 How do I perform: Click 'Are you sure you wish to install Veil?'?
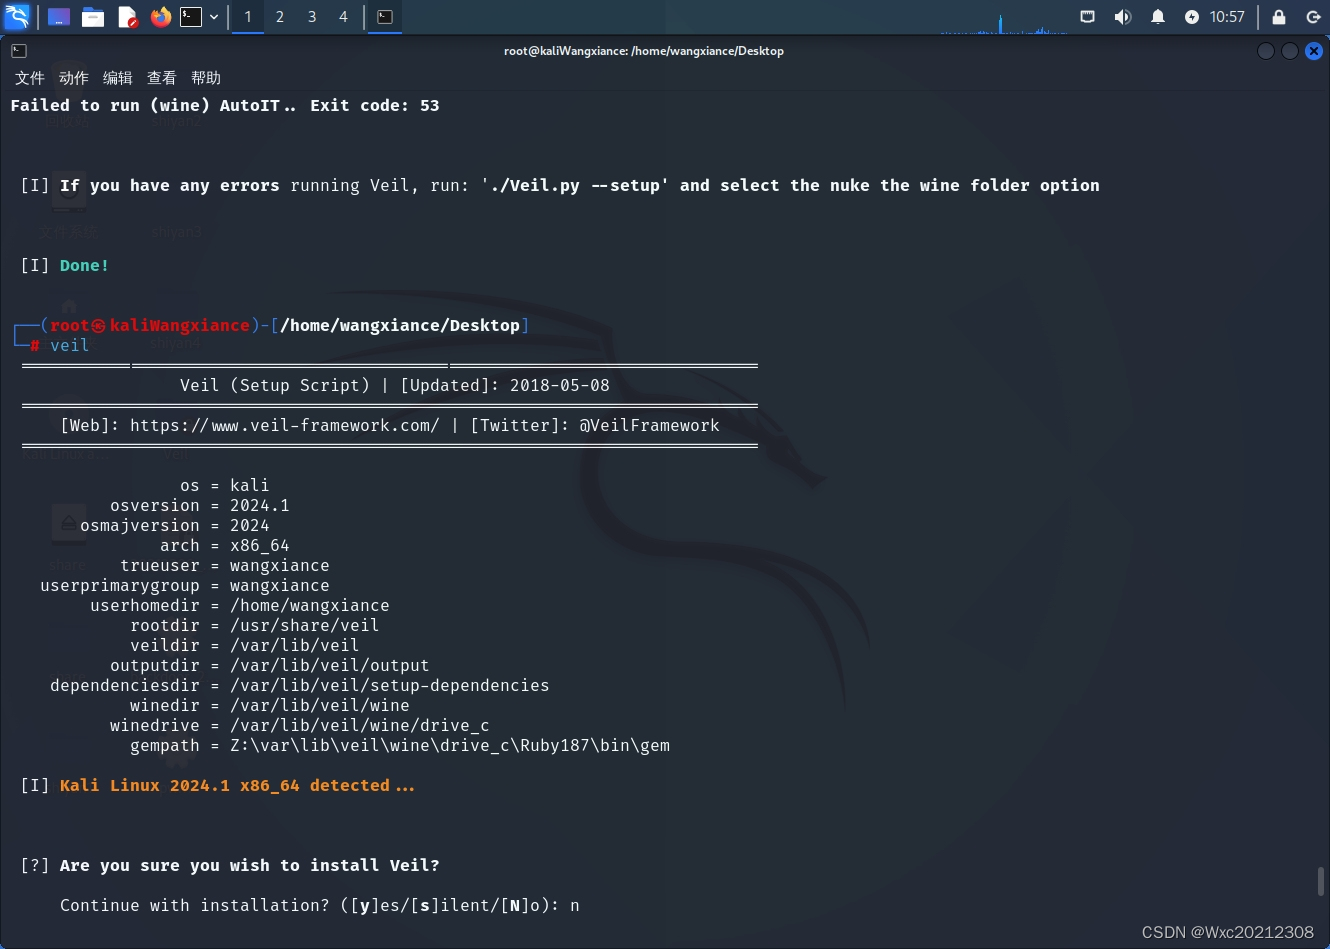tap(250, 865)
